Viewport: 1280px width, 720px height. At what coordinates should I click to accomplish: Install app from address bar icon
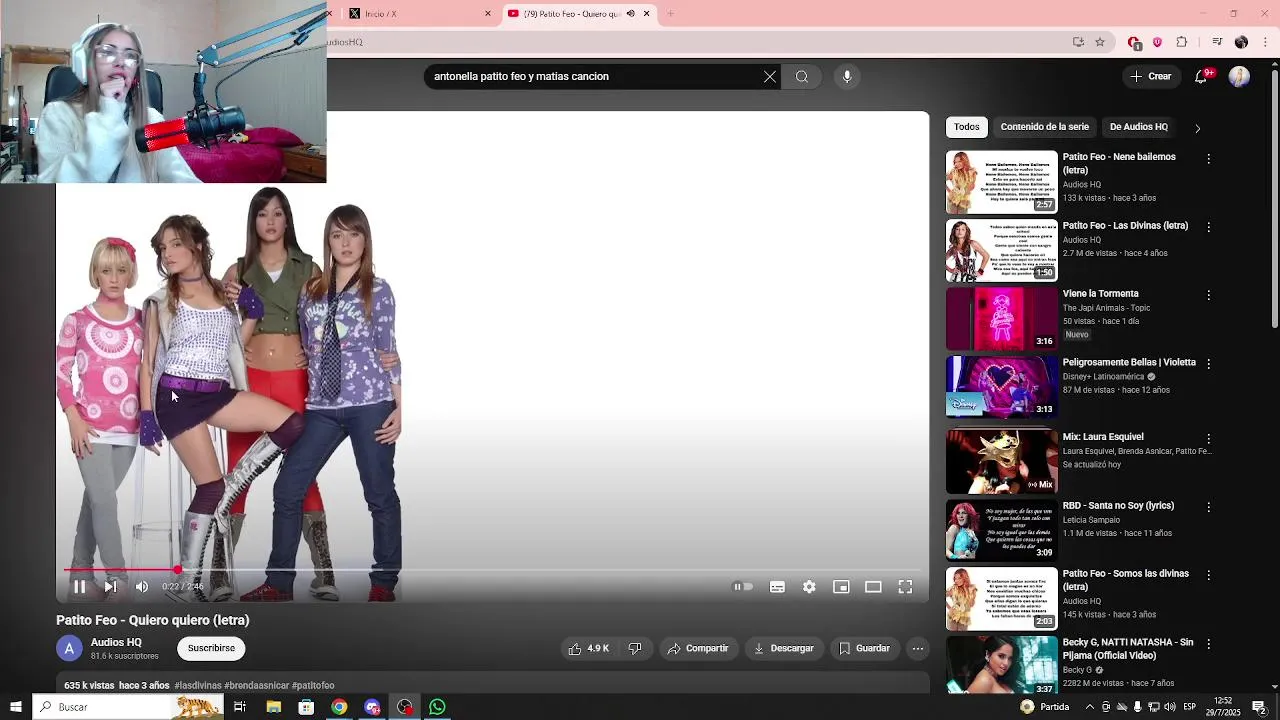coord(1078,42)
